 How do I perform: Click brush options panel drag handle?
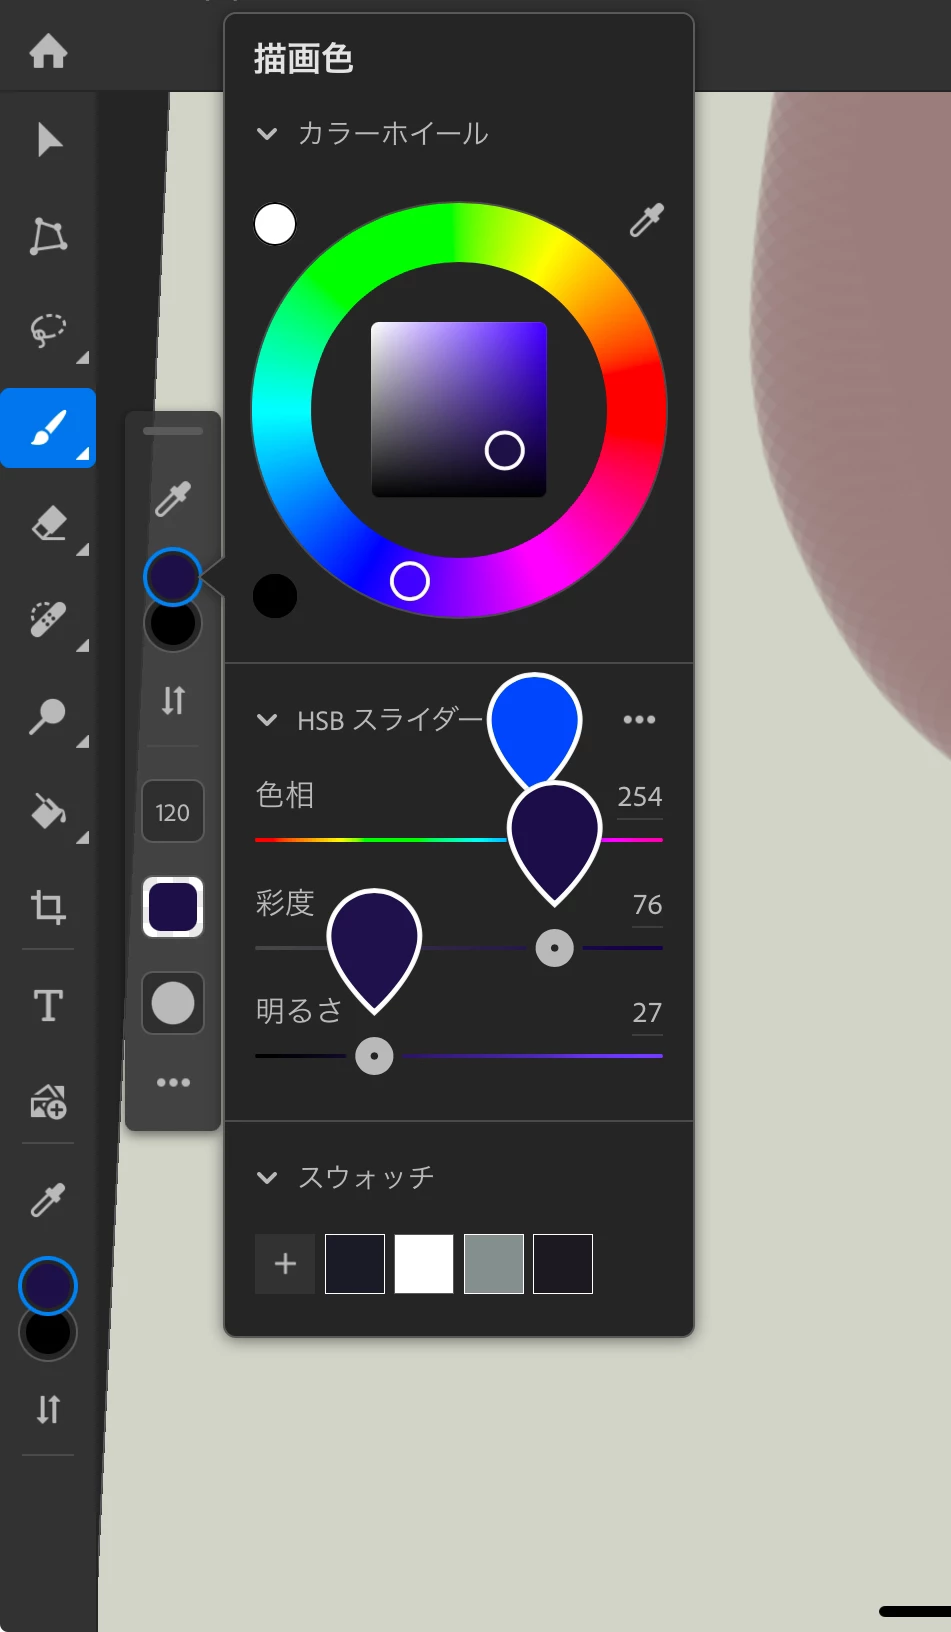point(173,431)
